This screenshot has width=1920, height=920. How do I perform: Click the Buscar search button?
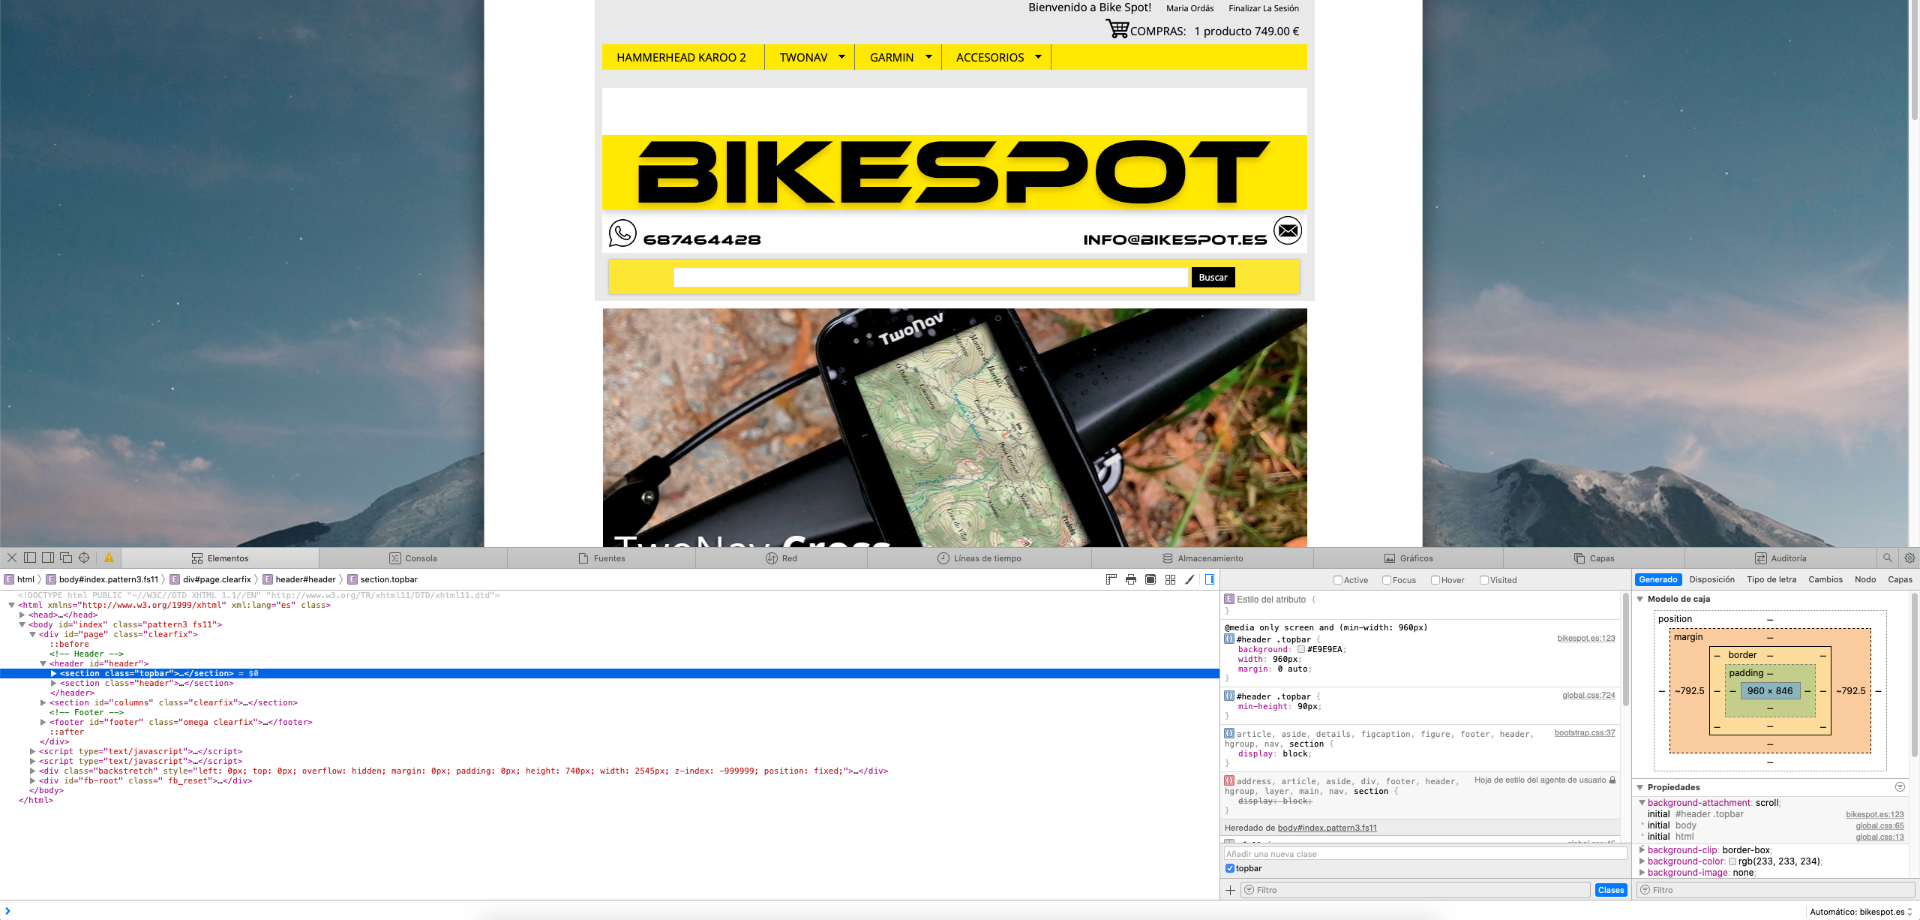1213,277
